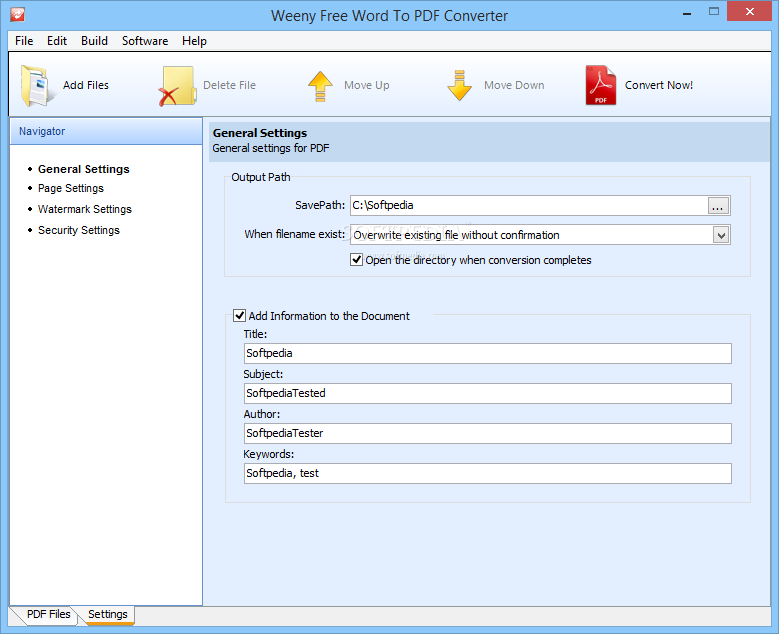The height and width of the screenshot is (634, 779).
Task: Open the Build menu
Action: pos(94,41)
